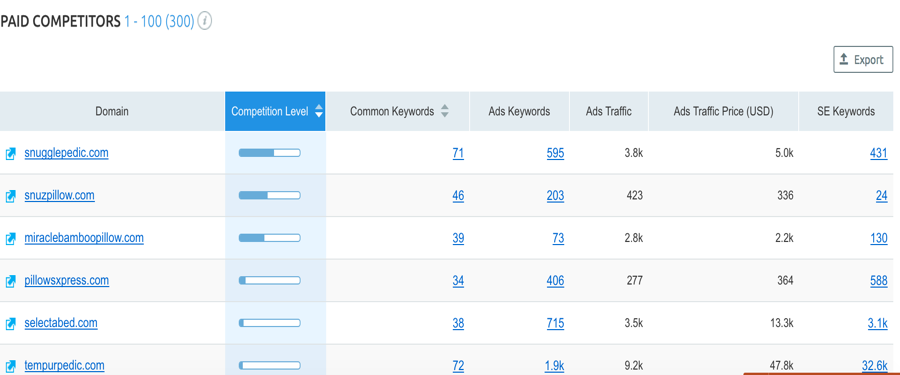The width and height of the screenshot is (900, 375).
Task: Sort by Competition Level arrows
Action: [319, 111]
